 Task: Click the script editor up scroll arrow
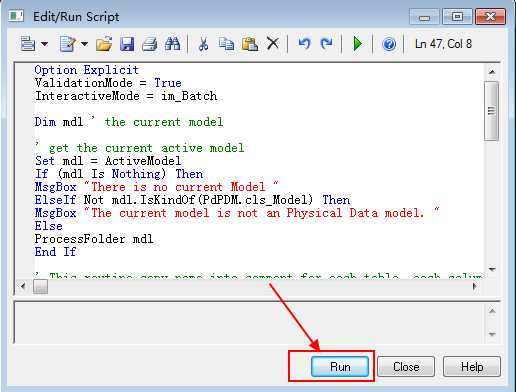(x=492, y=72)
